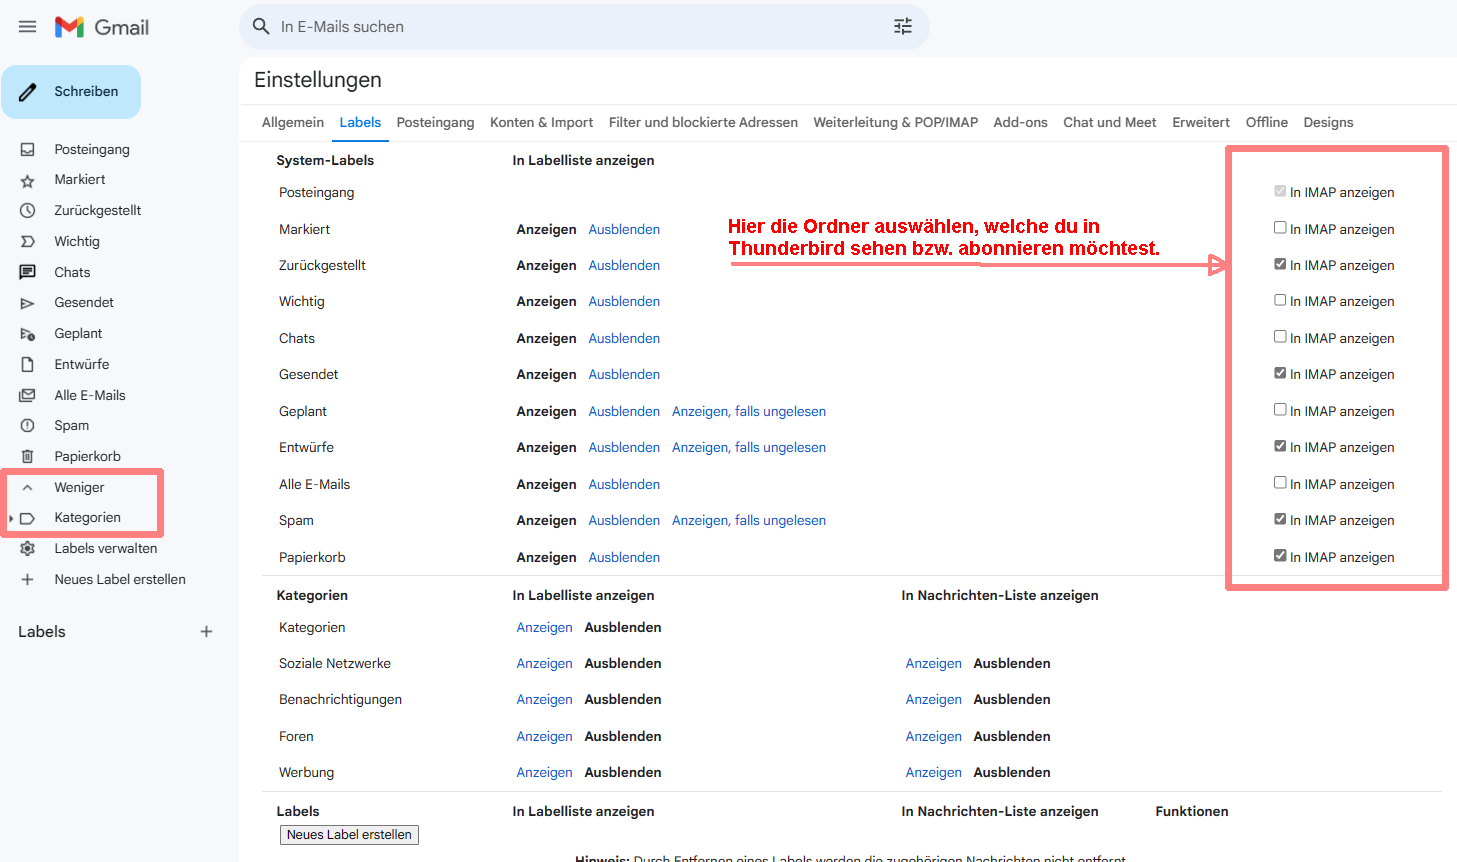
Task: Toggle IMAP checkbox for Alle E-Mails
Action: [1280, 483]
